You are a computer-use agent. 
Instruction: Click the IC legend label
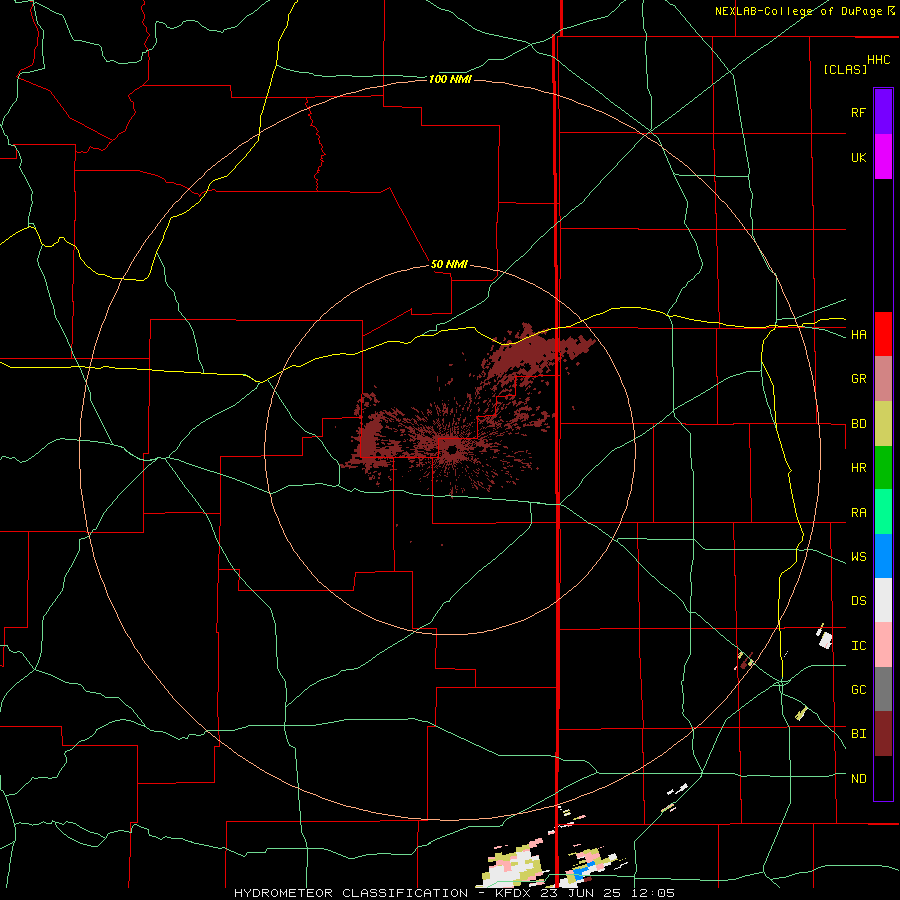click(858, 646)
